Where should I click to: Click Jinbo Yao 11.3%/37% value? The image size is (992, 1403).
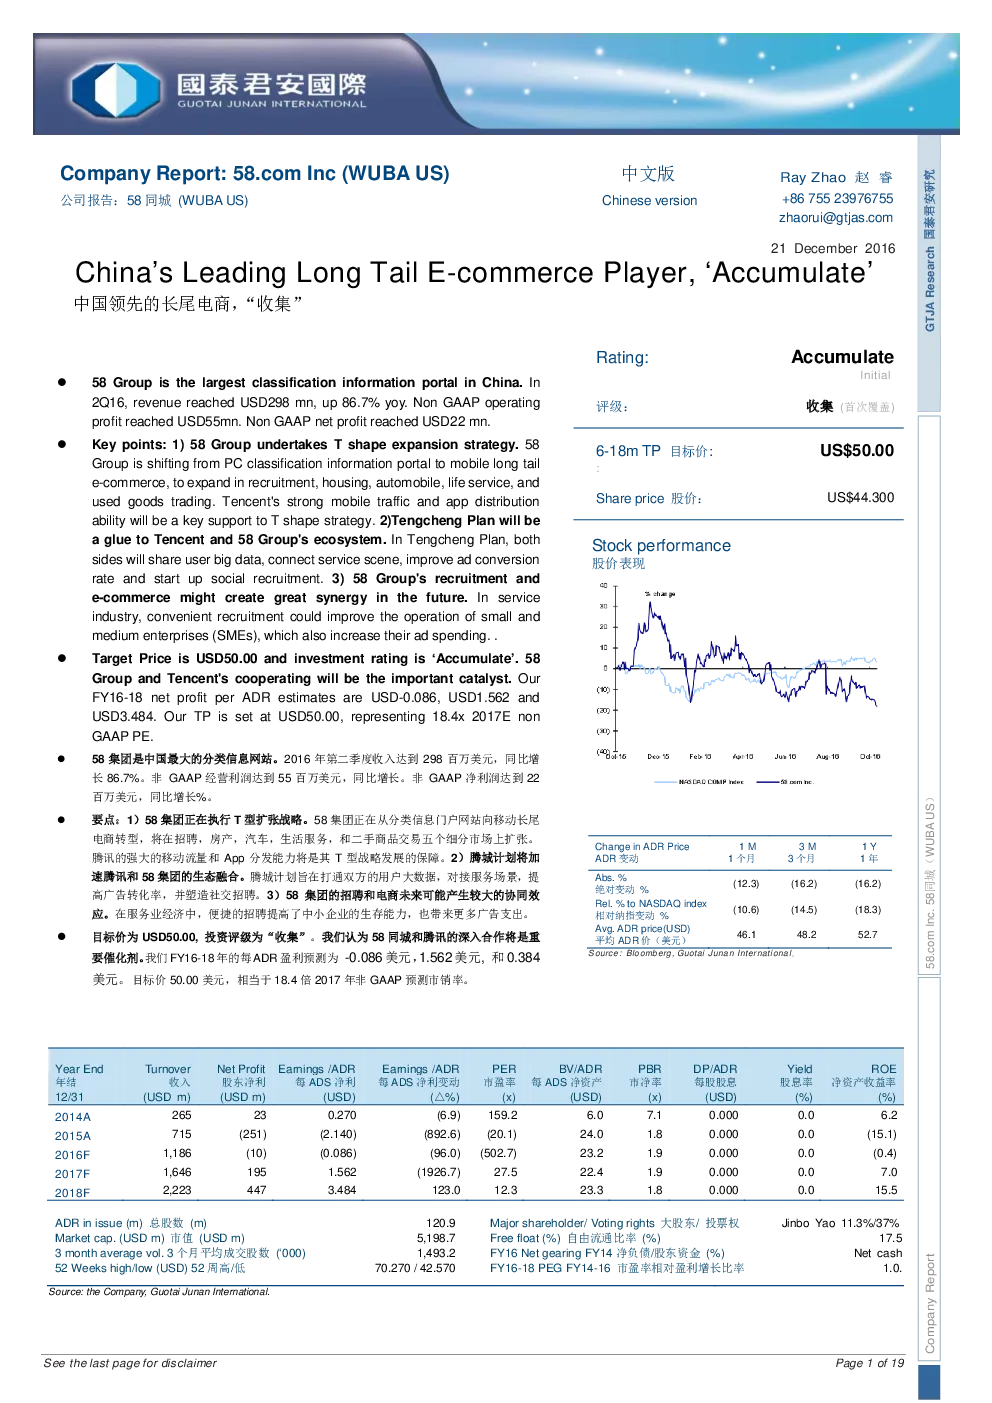[840, 1223]
